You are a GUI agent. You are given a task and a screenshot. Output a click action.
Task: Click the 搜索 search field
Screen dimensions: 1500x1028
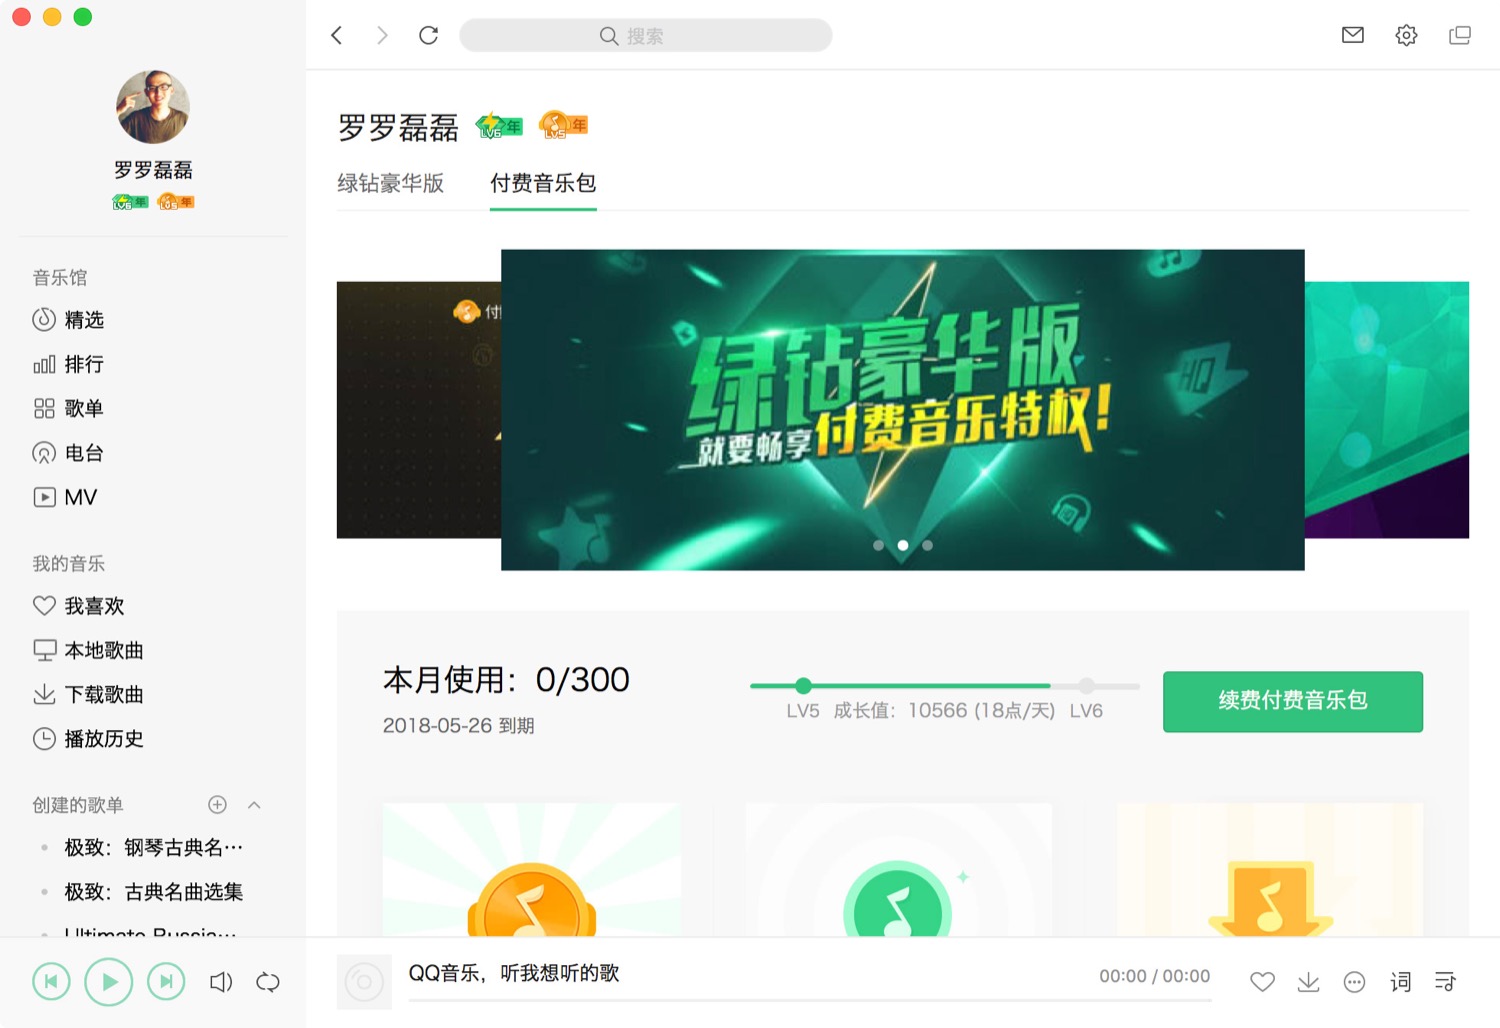(645, 35)
